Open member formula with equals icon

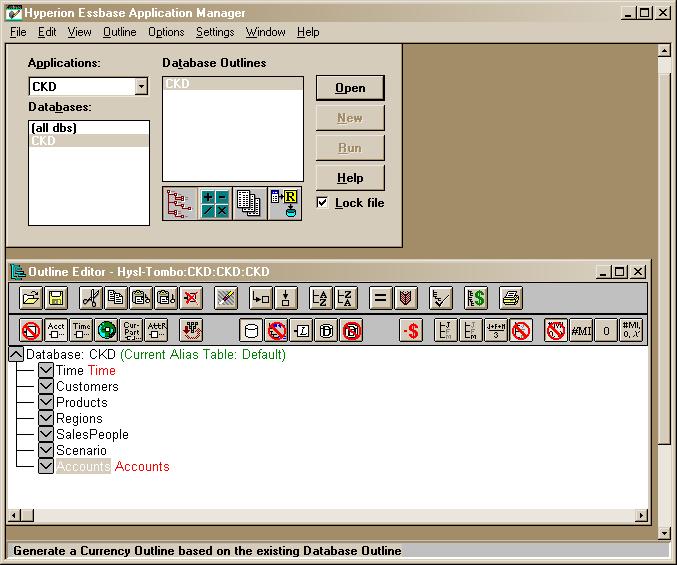pos(380,298)
